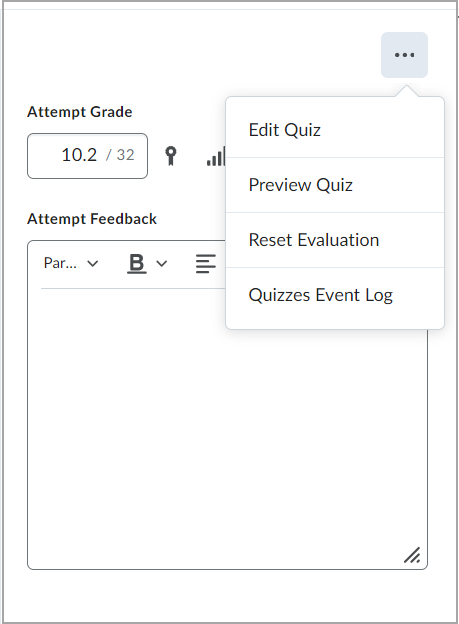This screenshot has height=624, width=459.
Task: Click the chevron beside the Par... format label
Action: [92, 263]
